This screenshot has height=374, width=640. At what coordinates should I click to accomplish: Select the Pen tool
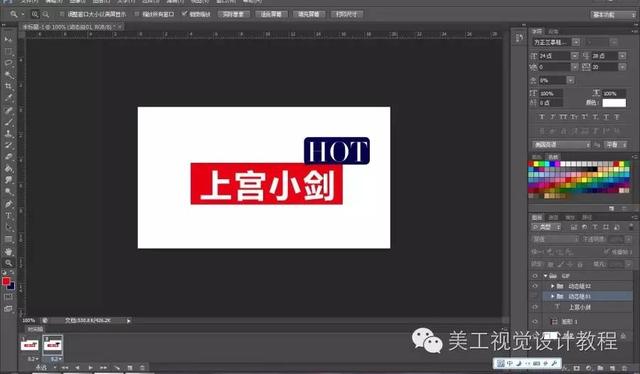click(8, 204)
